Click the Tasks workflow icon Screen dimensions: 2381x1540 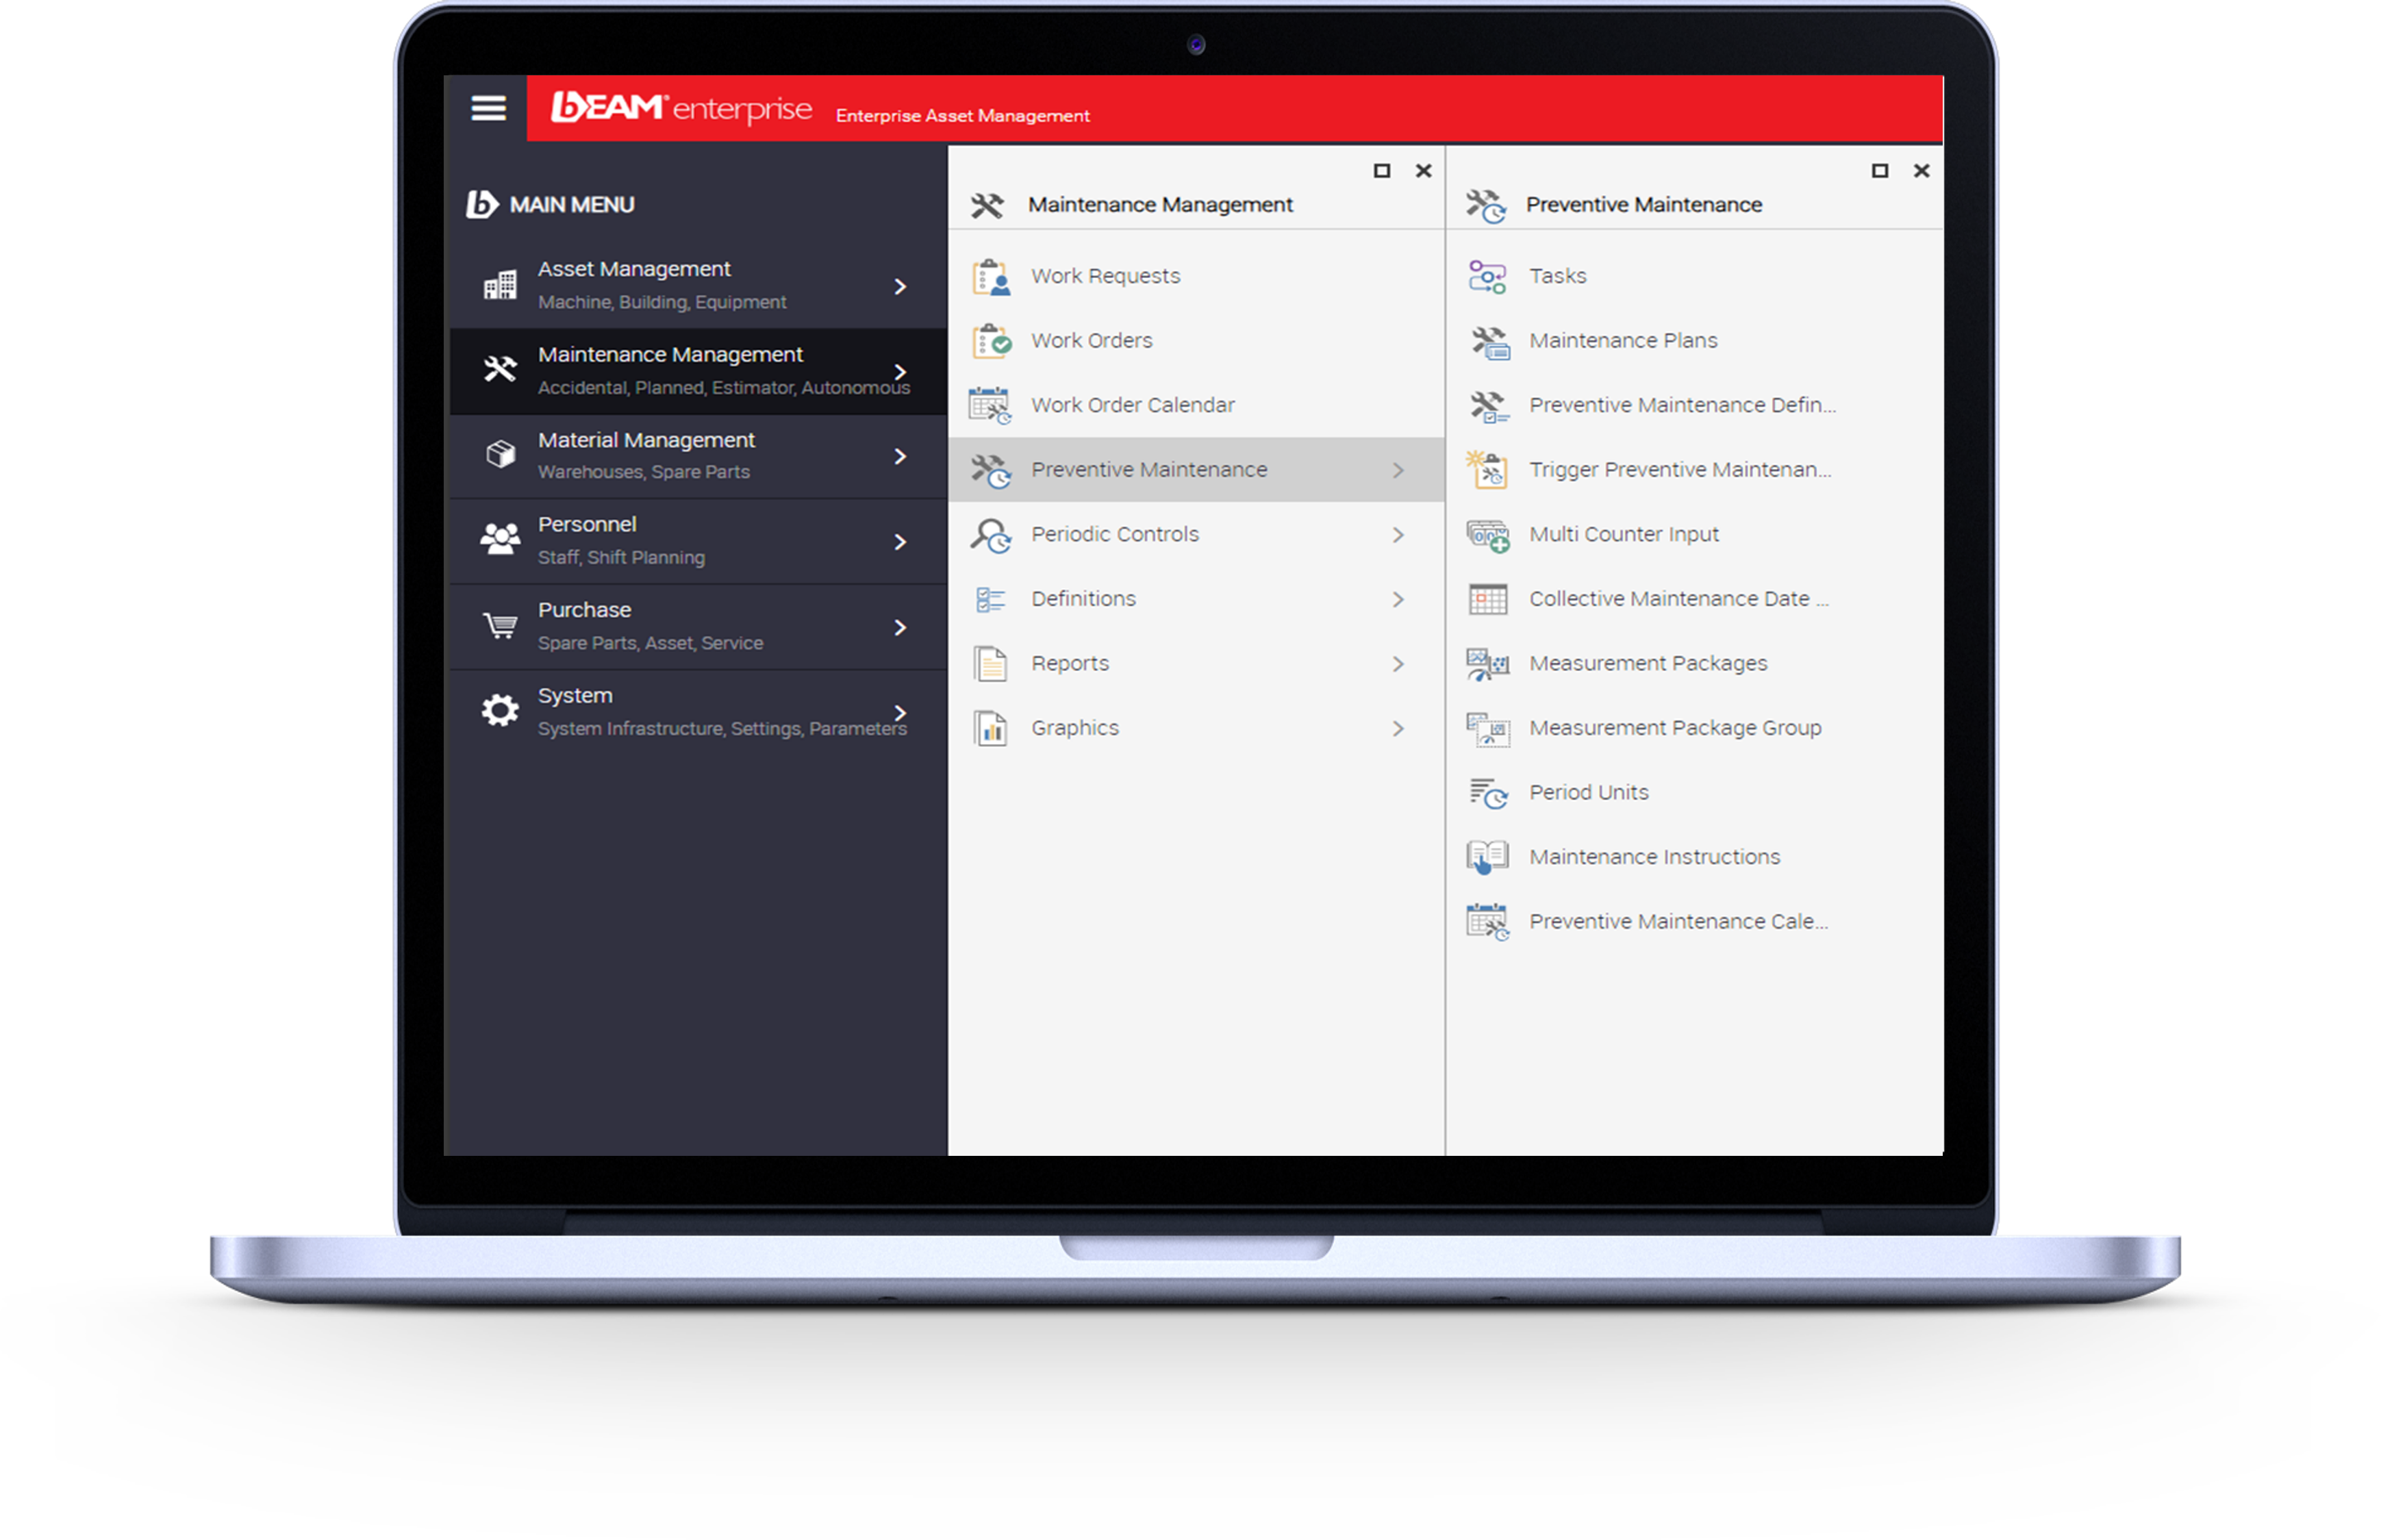[x=1487, y=276]
